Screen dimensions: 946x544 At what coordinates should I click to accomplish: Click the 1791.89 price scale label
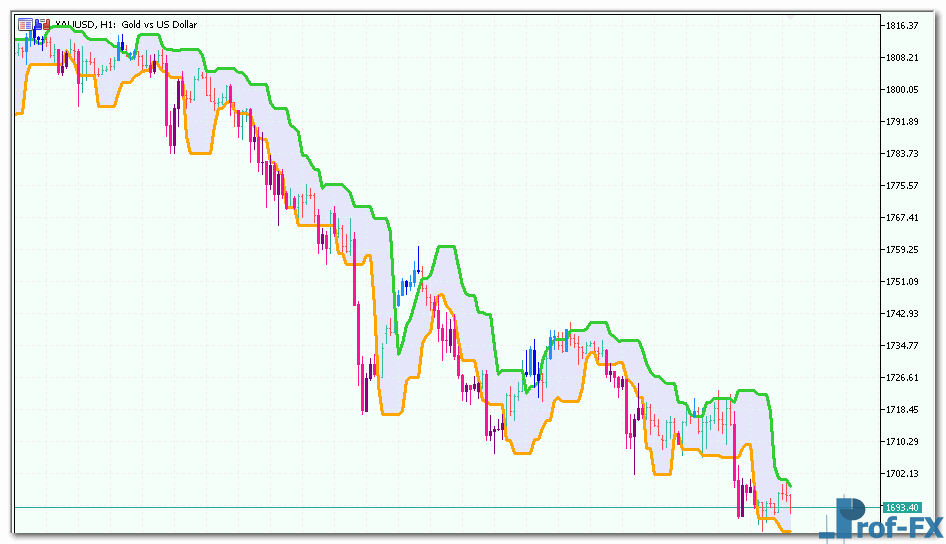tap(901, 122)
